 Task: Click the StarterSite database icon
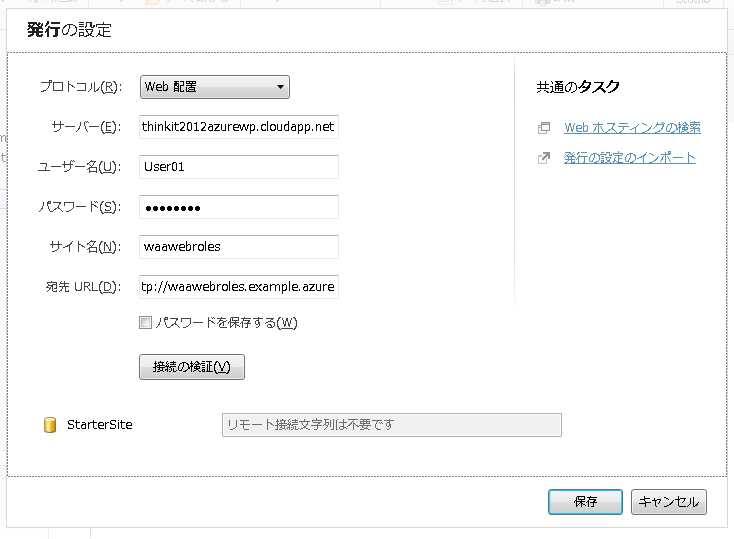50,425
